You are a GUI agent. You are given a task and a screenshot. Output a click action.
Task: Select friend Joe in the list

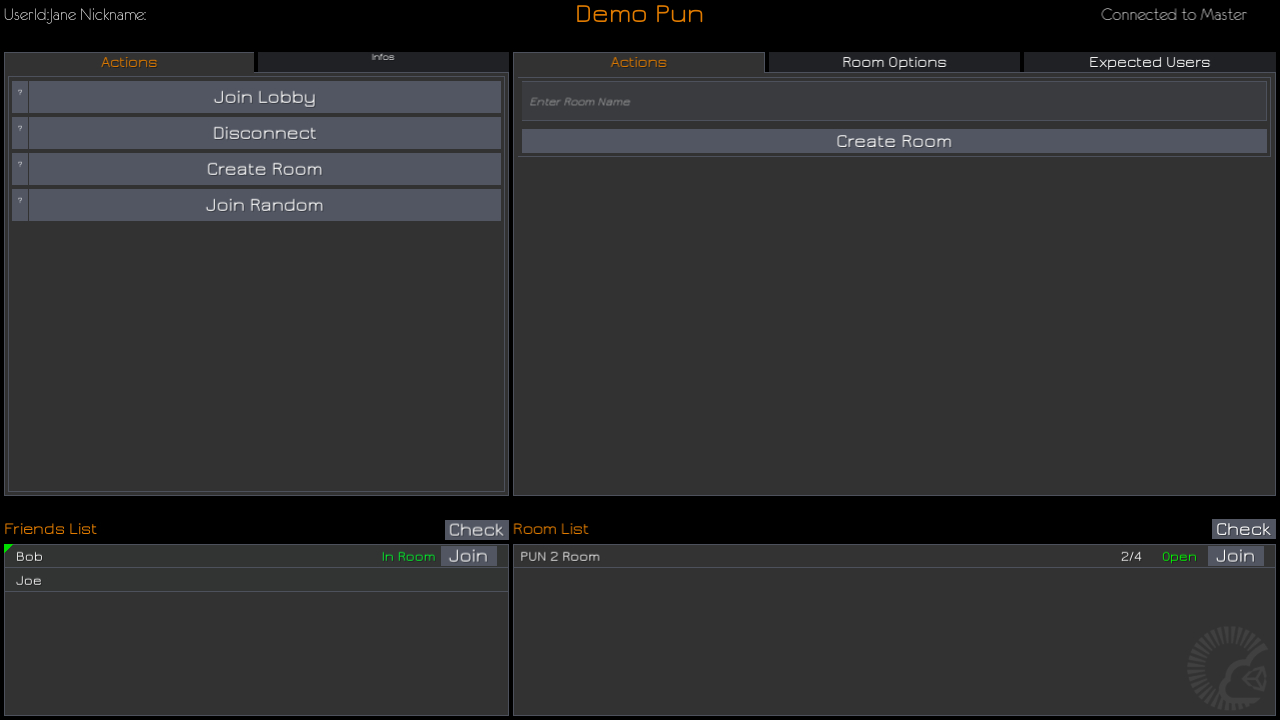pyautogui.click(x=256, y=580)
